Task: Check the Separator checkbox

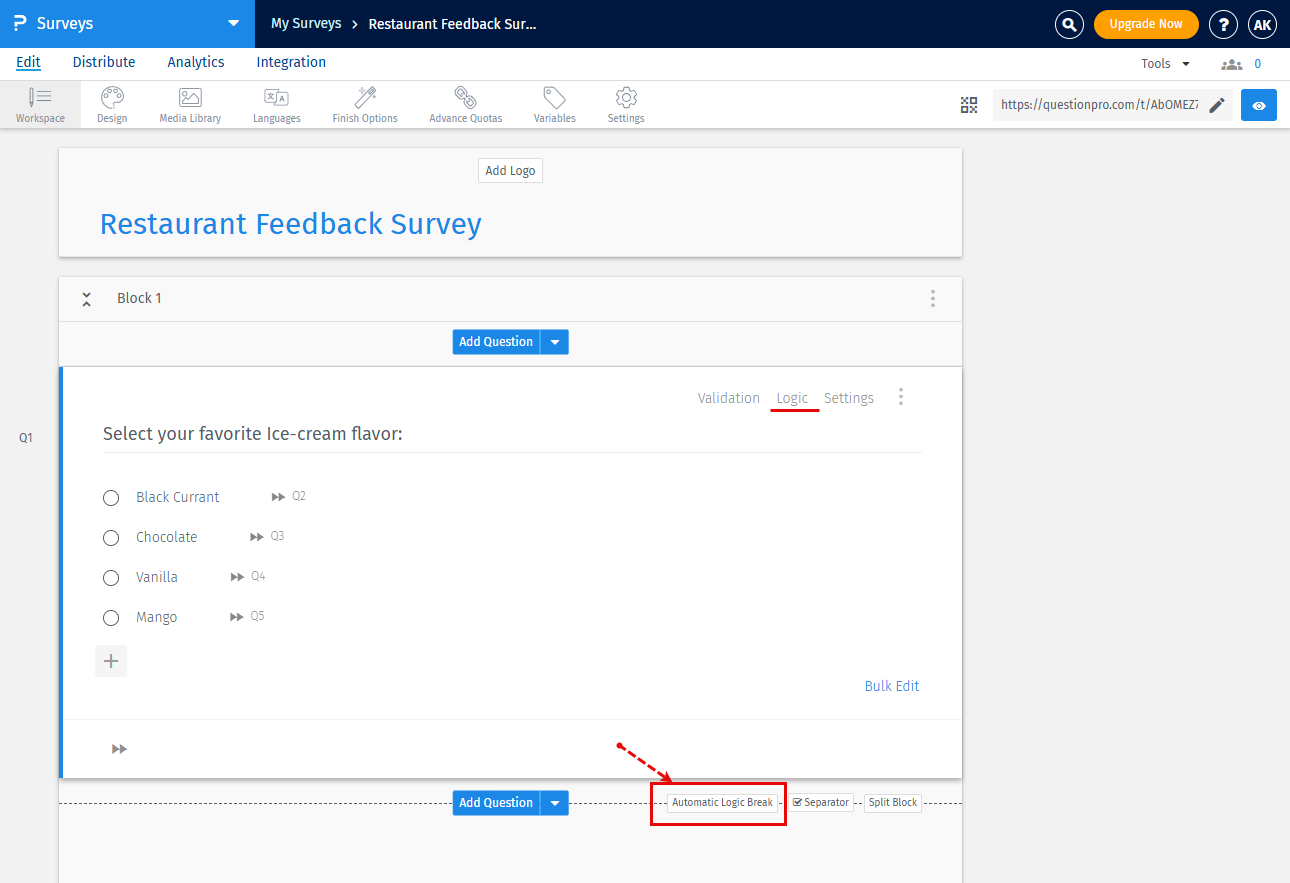Action: click(795, 802)
